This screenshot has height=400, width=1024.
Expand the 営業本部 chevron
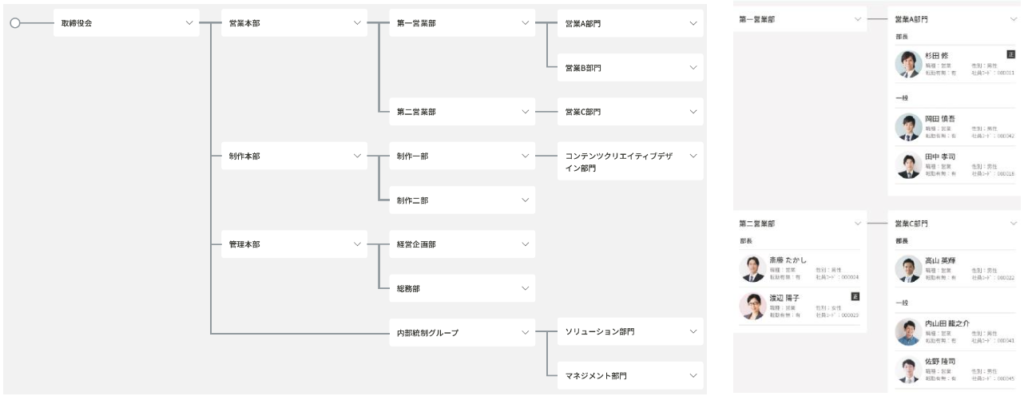click(x=357, y=23)
